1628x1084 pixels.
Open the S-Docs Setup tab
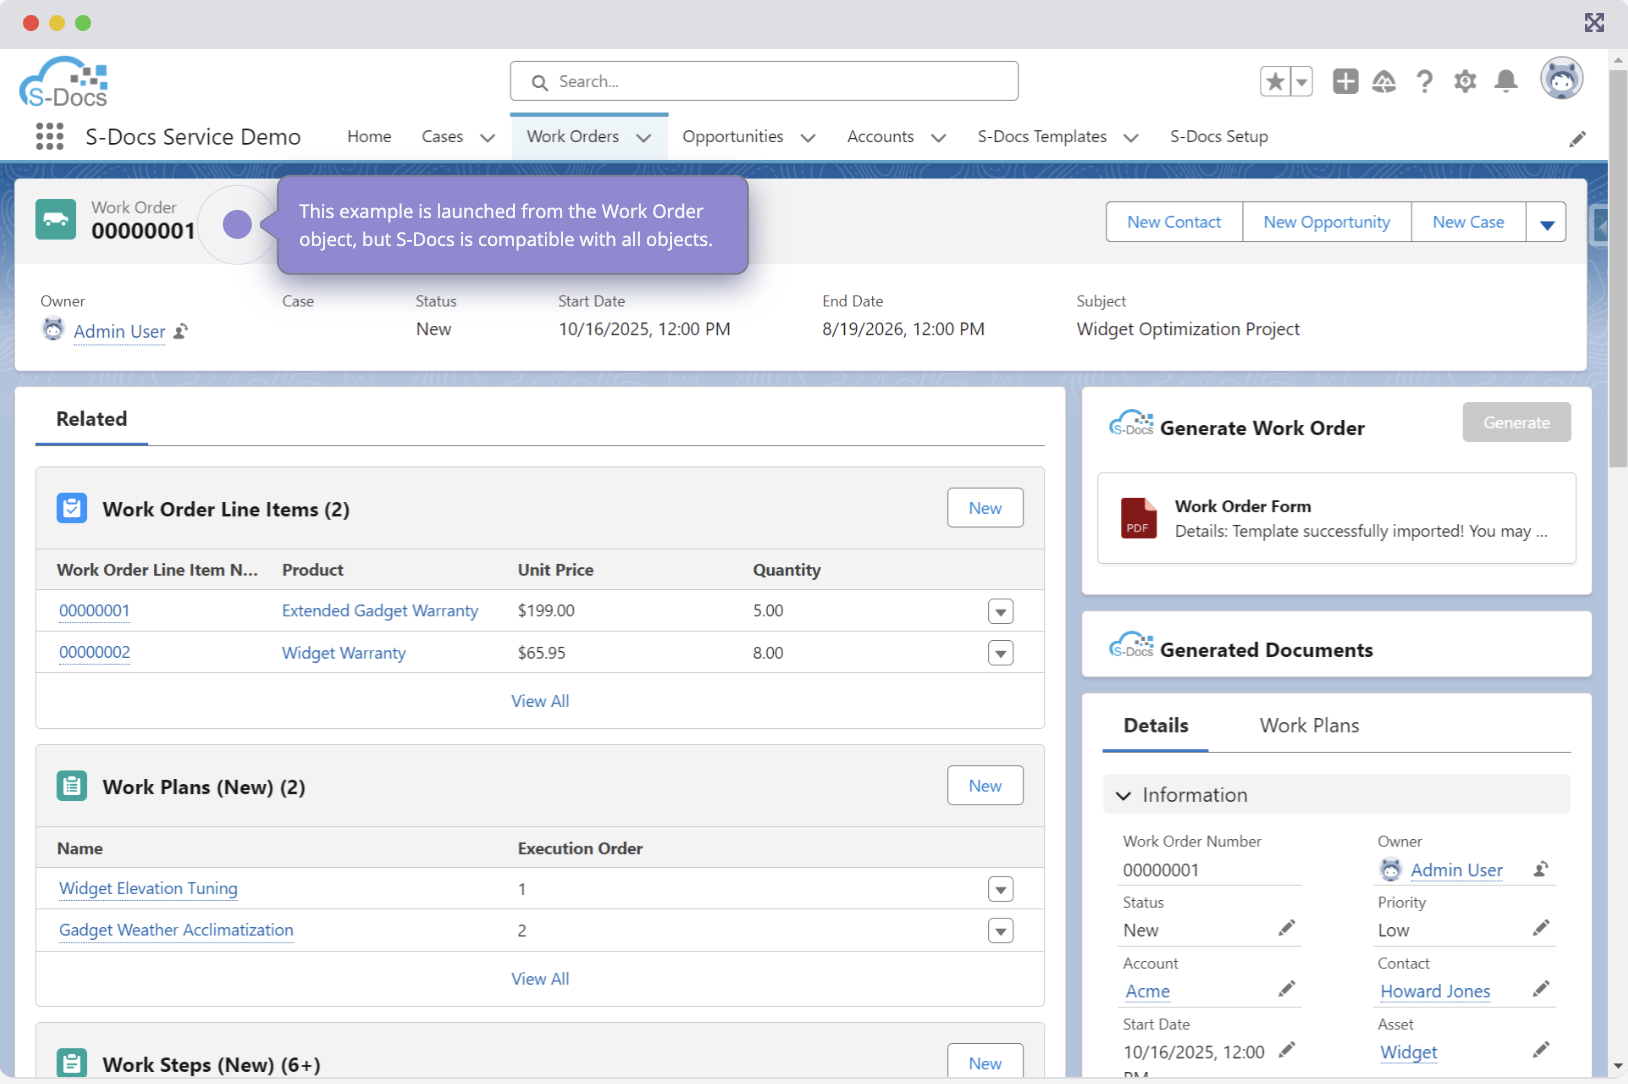click(1219, 137)
